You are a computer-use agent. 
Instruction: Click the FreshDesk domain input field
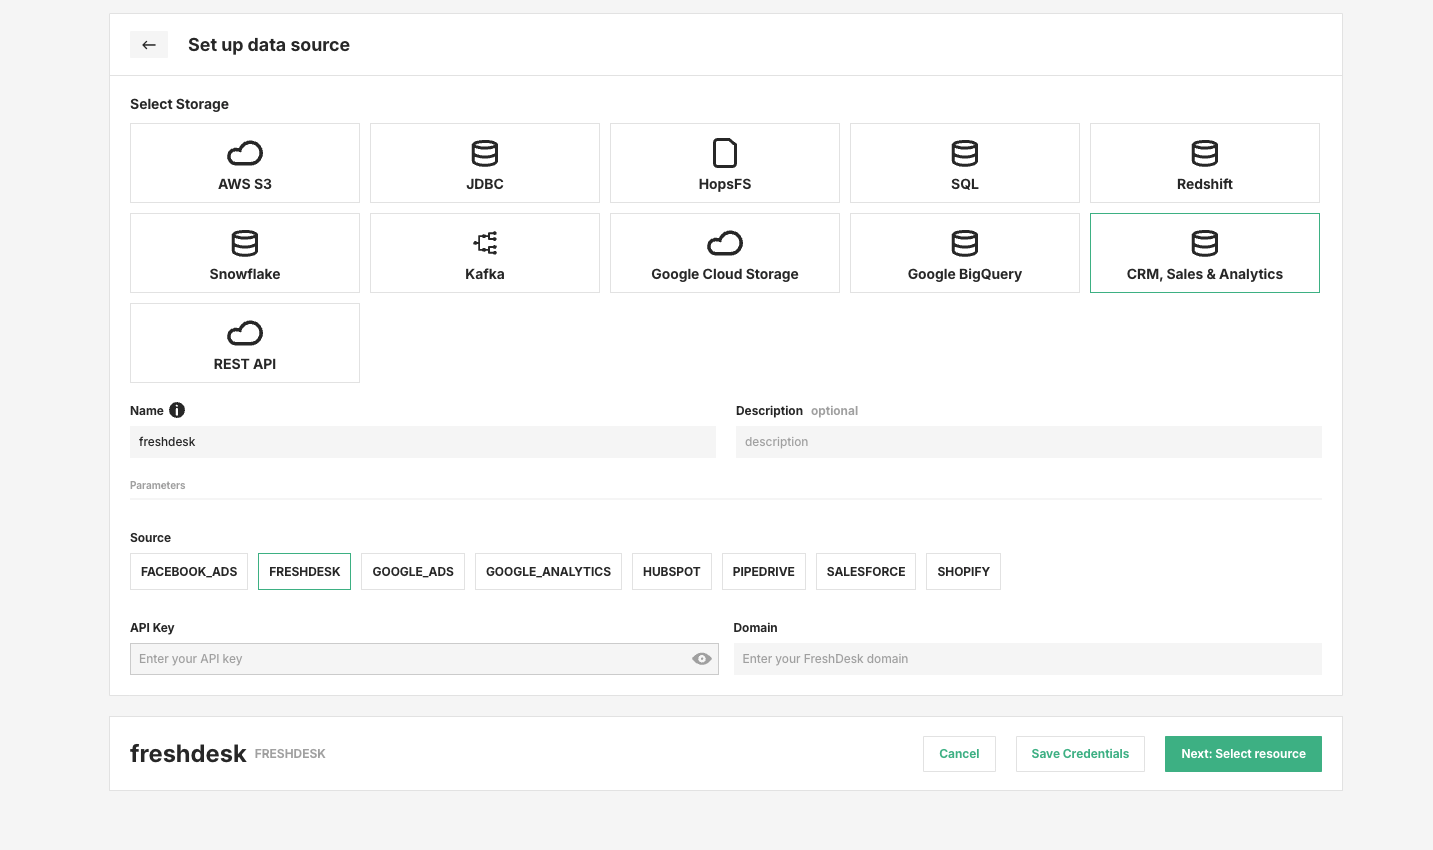pos(1028,658)
